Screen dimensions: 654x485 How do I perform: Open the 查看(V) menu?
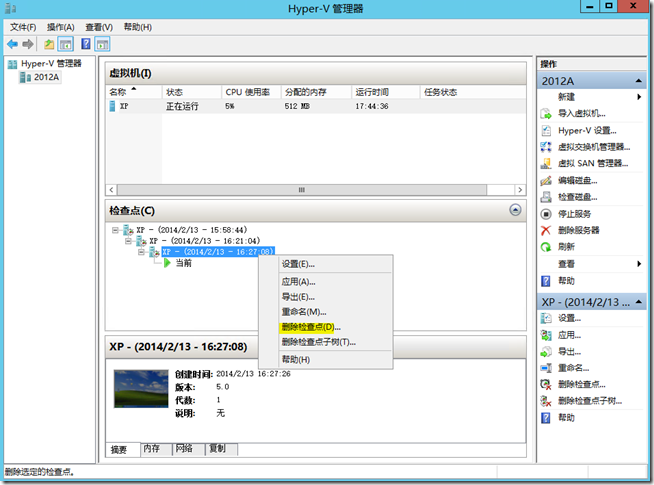tap(99, 27)
